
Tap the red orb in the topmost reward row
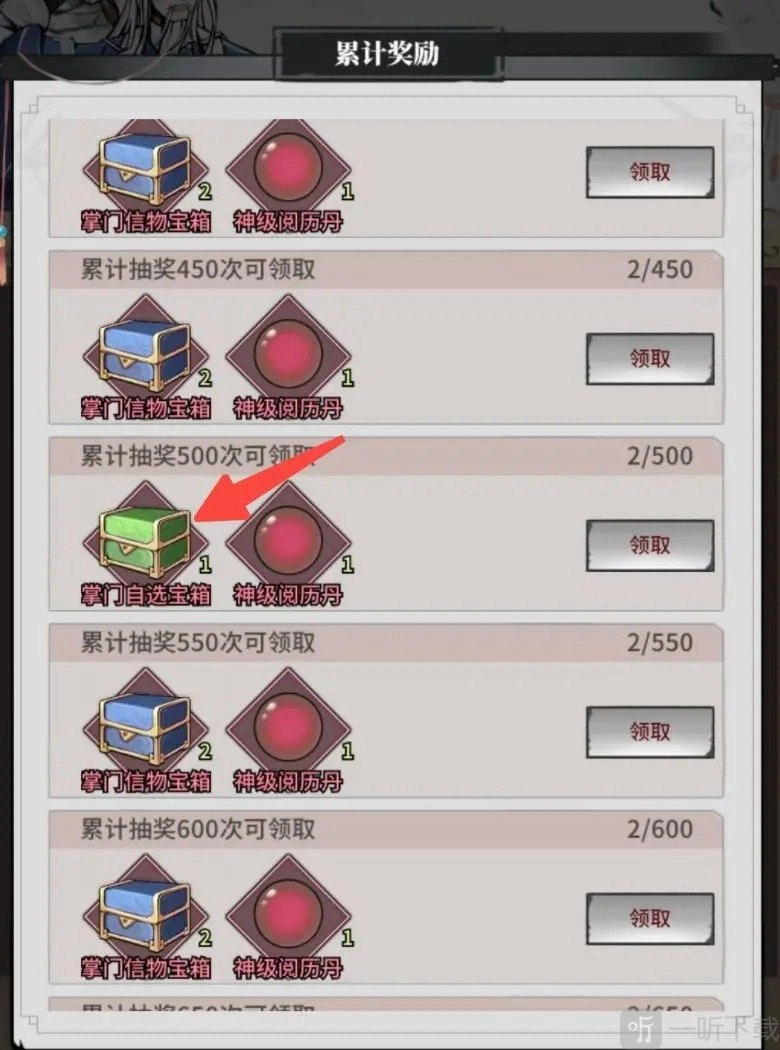[289, 169]
